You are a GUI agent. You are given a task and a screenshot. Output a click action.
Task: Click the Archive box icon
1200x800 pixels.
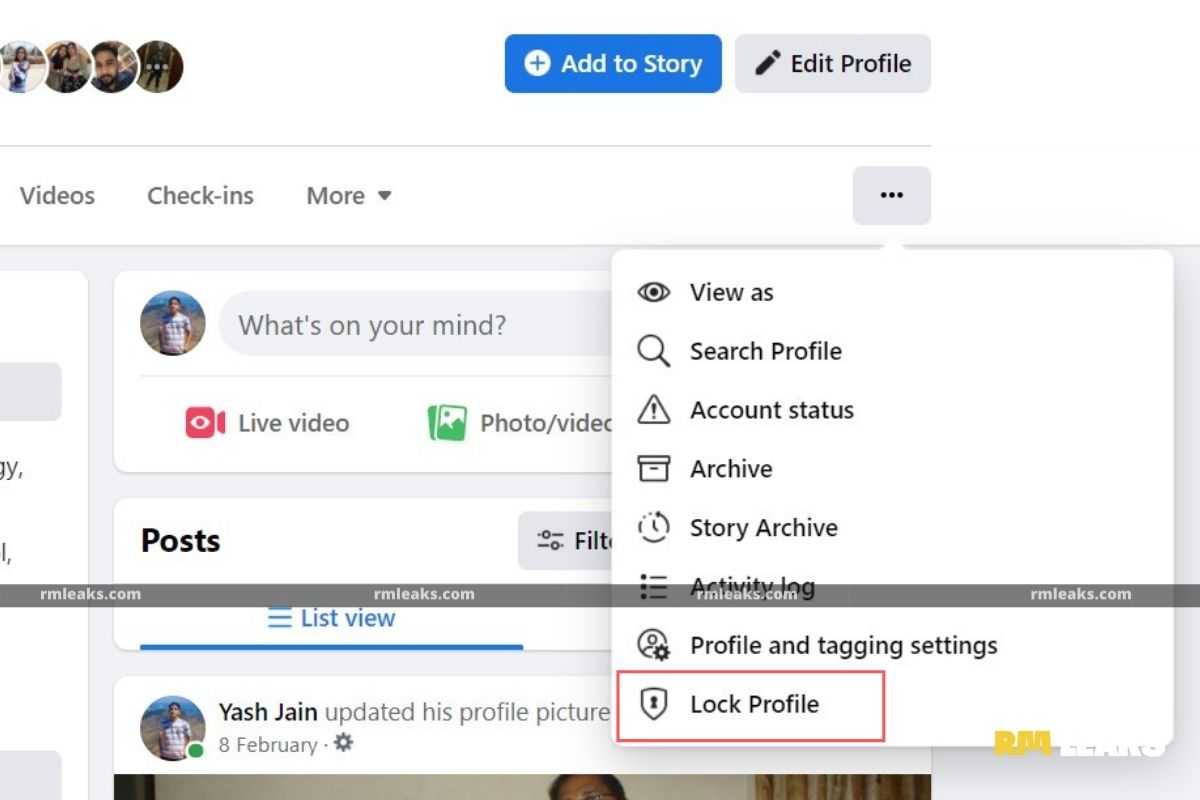pyautogui.click(x=654, y=468)
